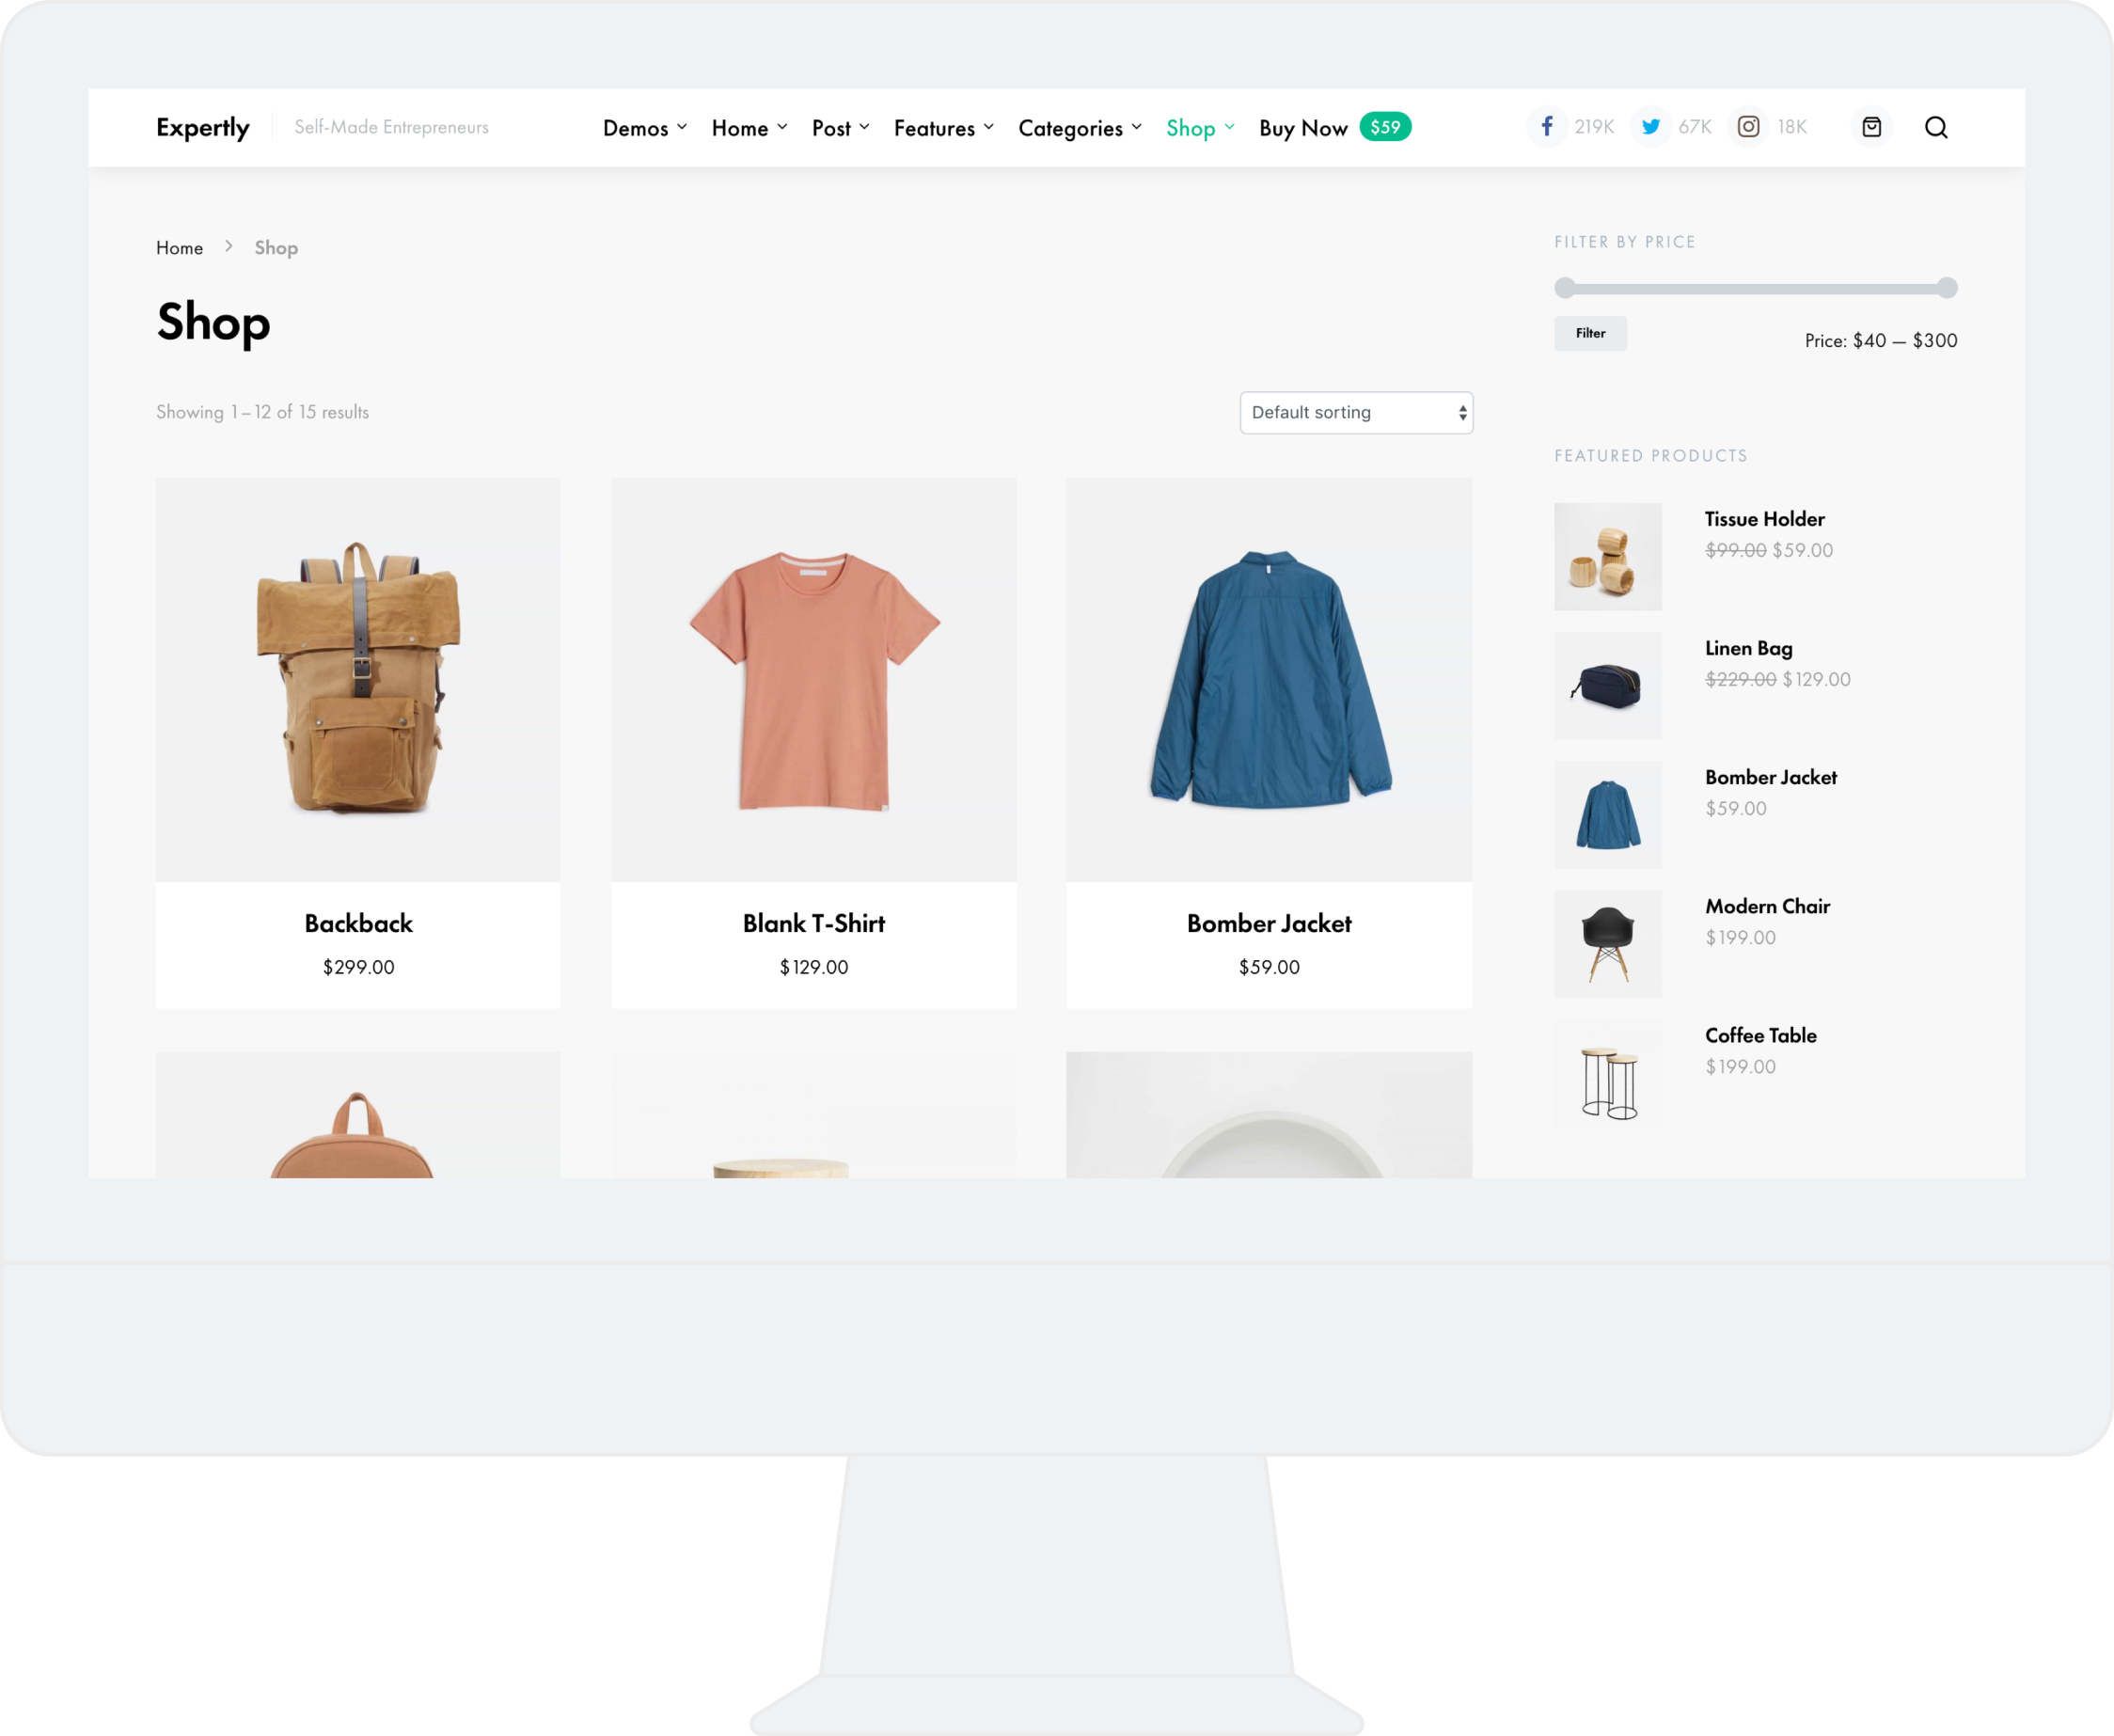Viewport: 2114px width, 1736px height.
Task: Open the Blank T-Shirt product image
Action: 814,679
